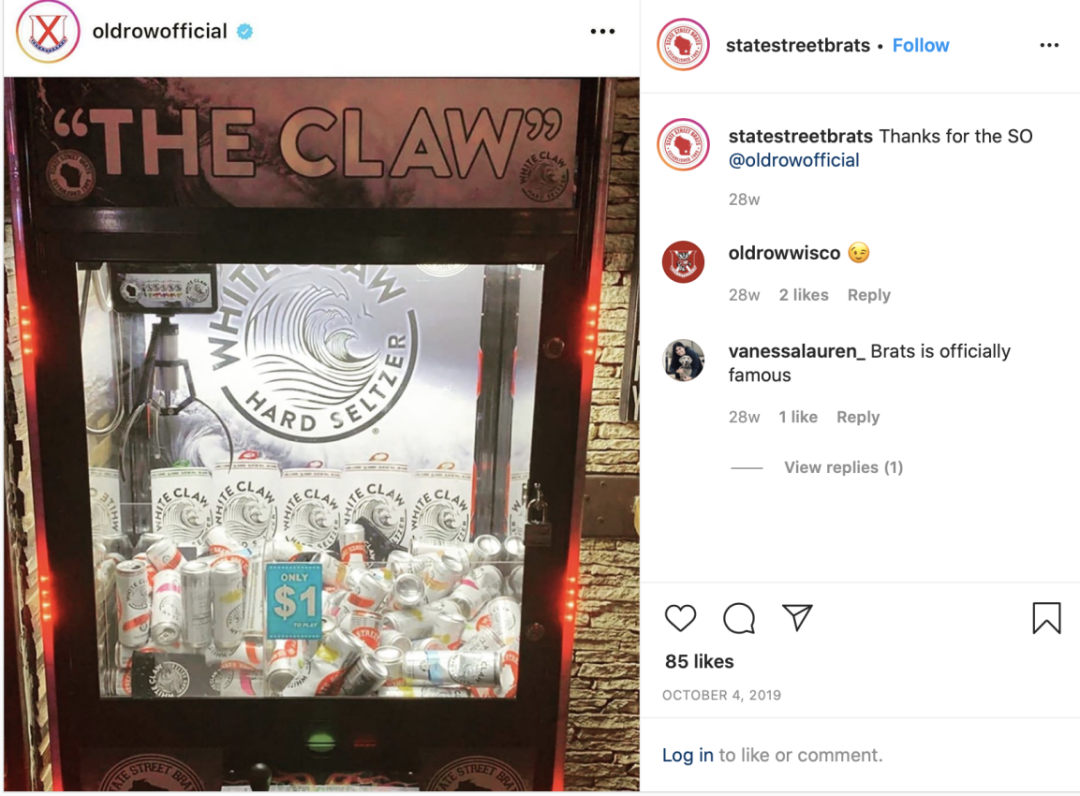View the 85 likes list
Viewport: 1080px width, 796px height.
click(699, 662)
